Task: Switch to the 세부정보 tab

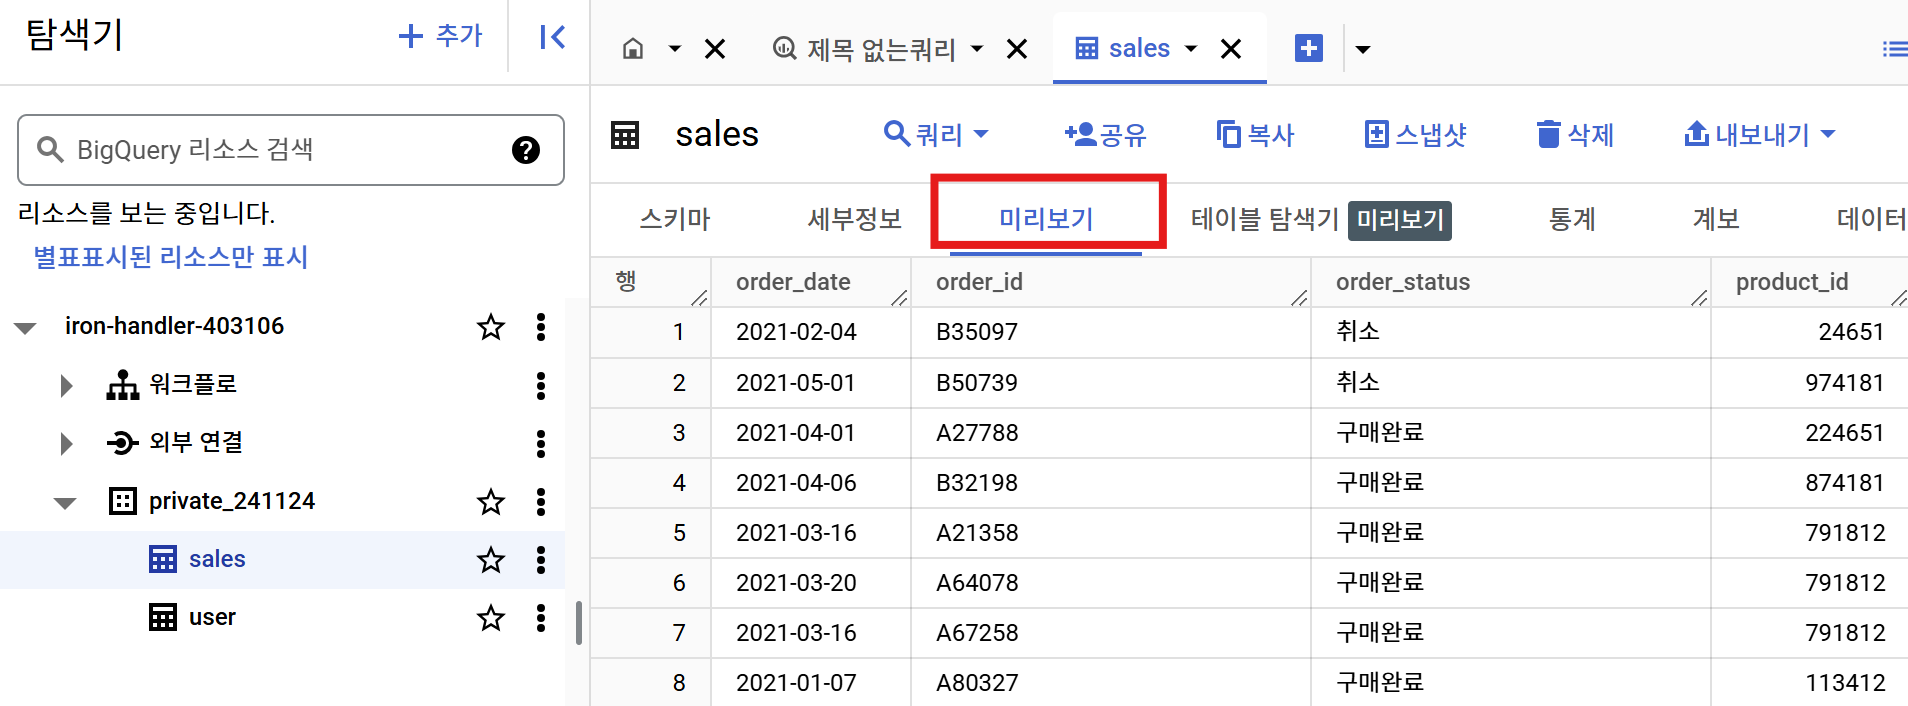Action: tap(855, 219)
